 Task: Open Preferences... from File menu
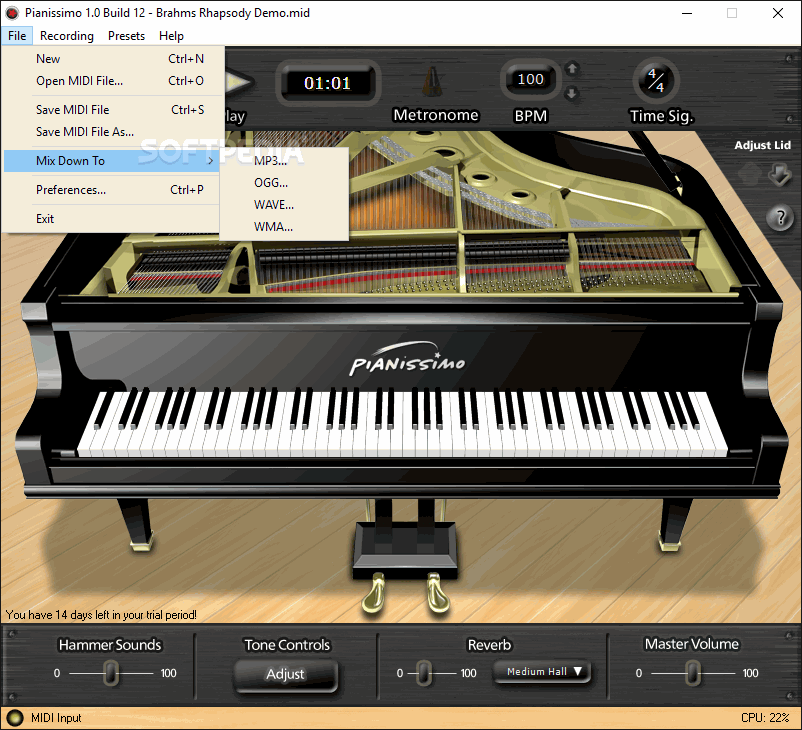(113, 190)
